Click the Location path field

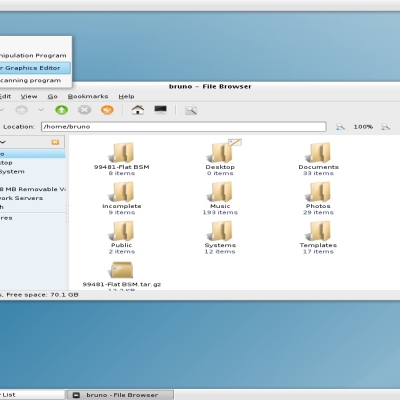(184, 127)
